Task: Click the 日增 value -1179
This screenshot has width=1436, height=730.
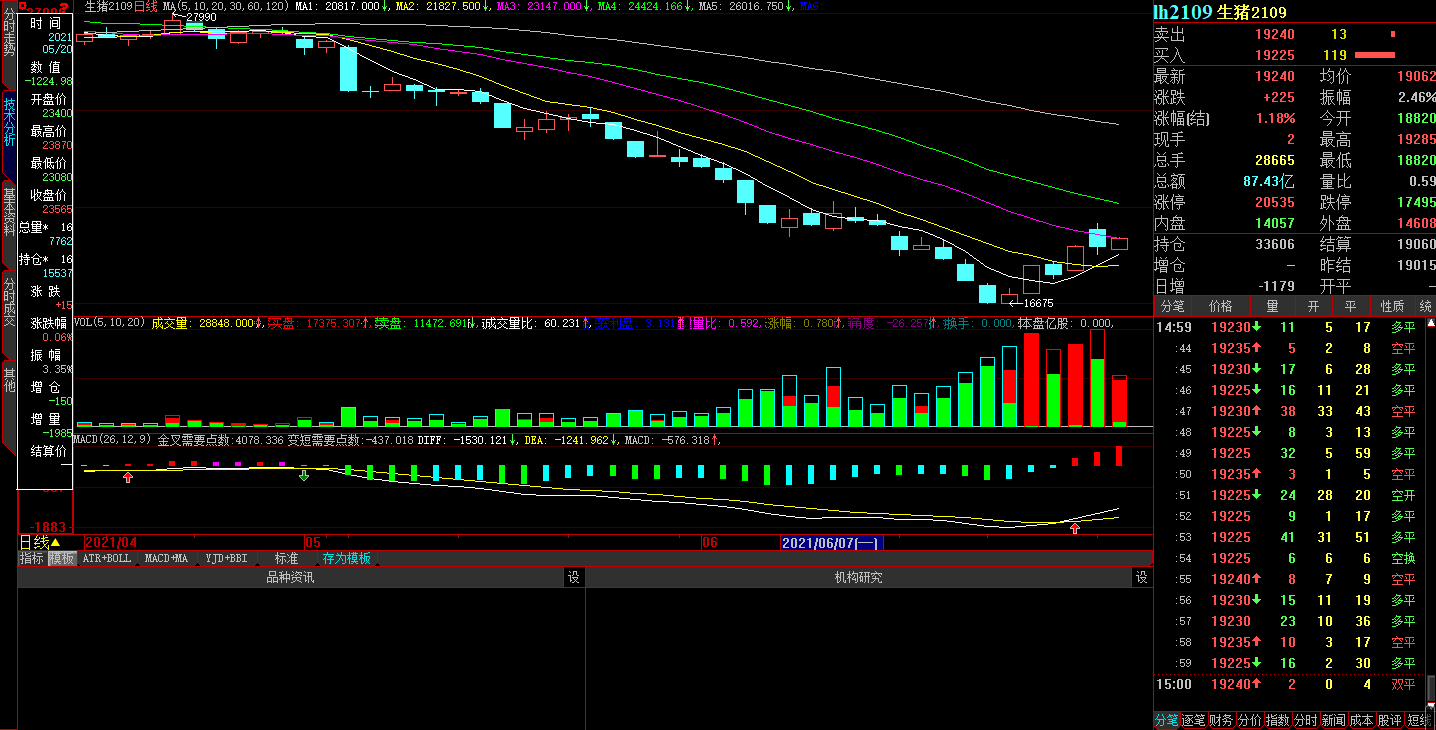Action: pyautogui.click(x=1274, y=287)
